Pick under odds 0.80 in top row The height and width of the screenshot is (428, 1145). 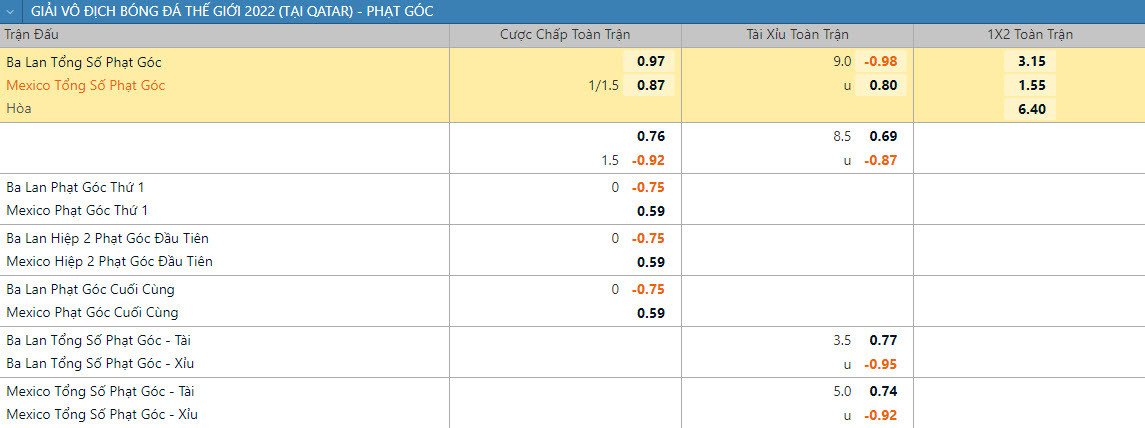coord(883,85)
